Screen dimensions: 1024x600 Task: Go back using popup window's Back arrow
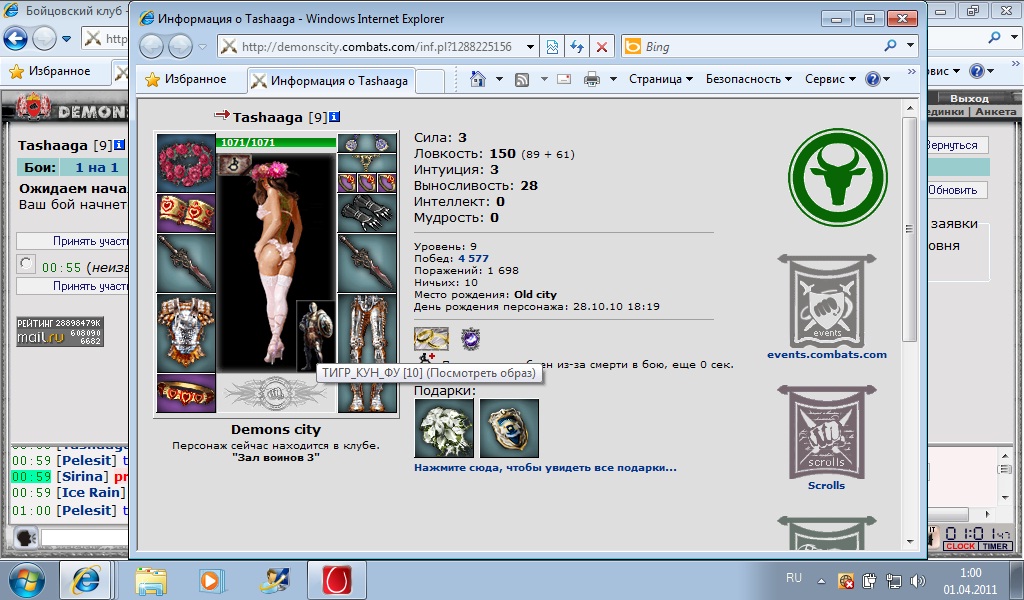pyautogui.click(x=152, y=46)
